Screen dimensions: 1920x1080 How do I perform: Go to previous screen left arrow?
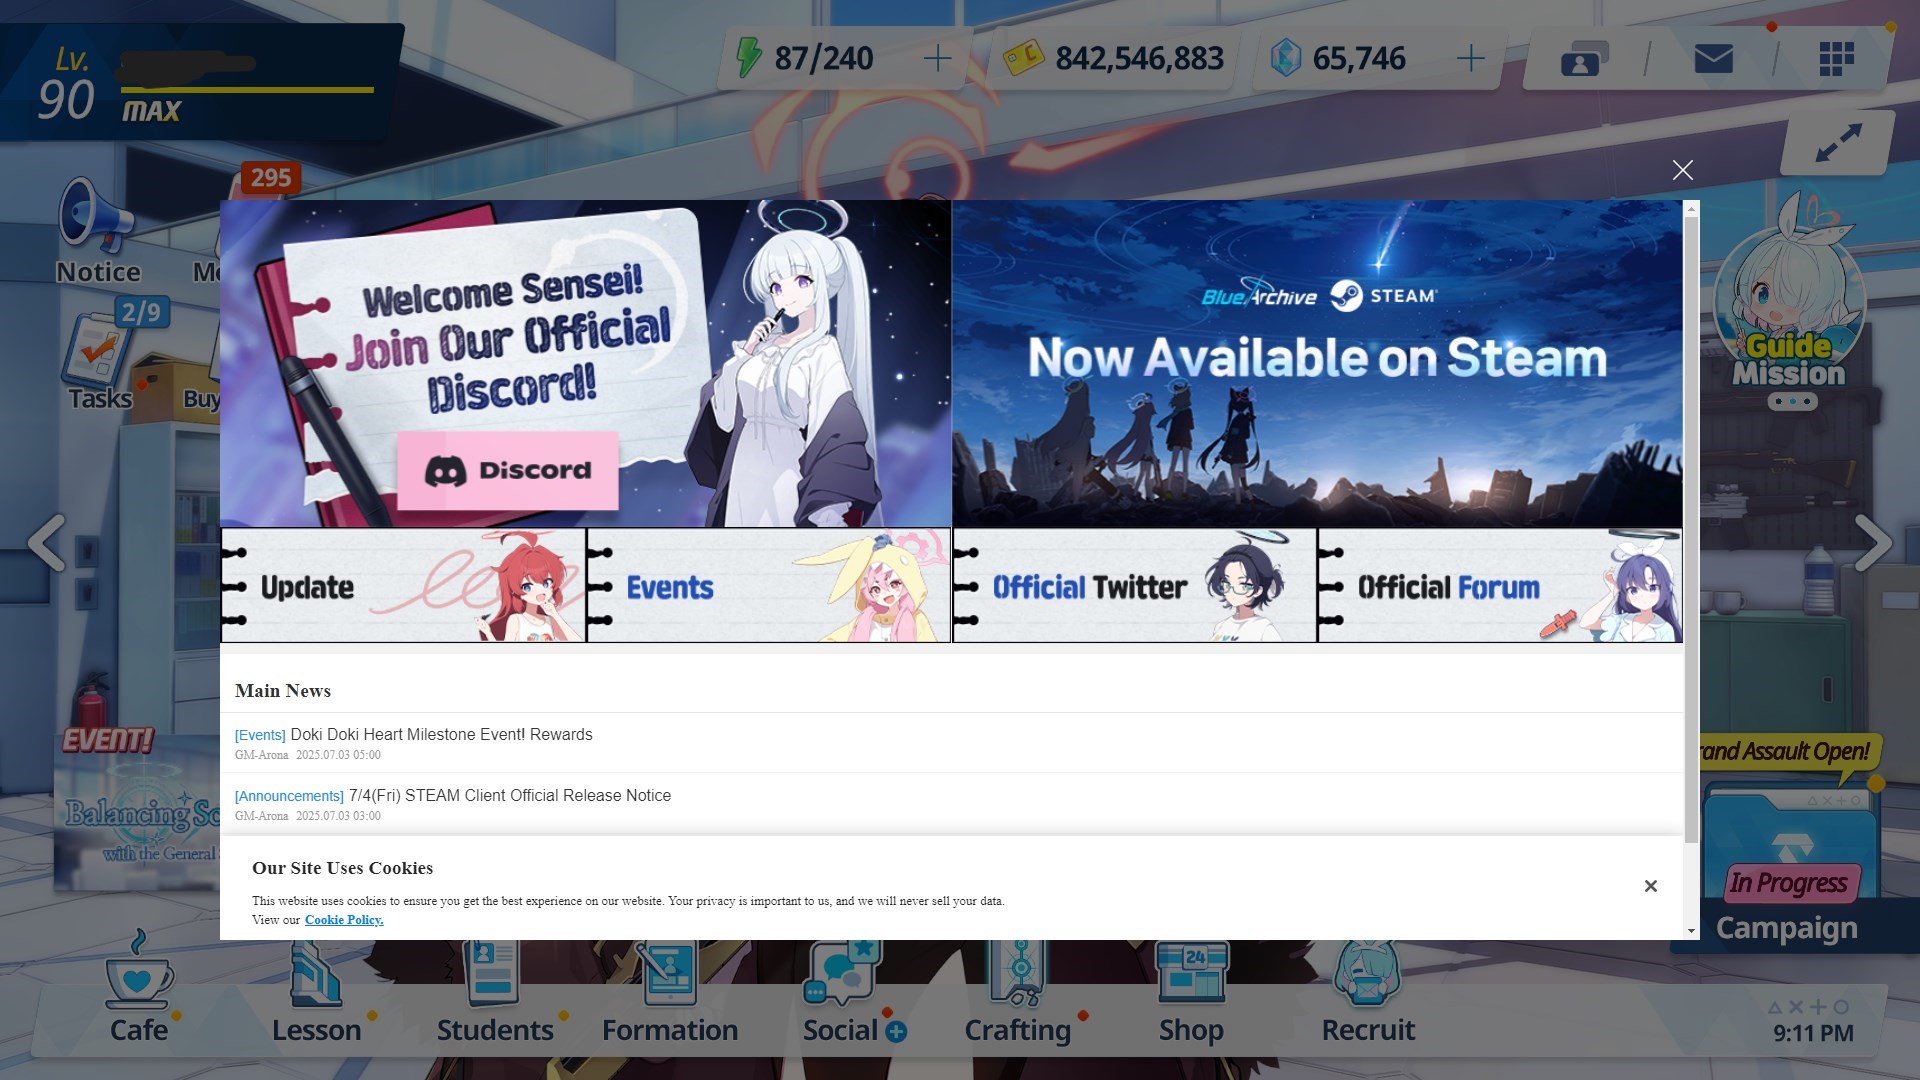point(47,543)
